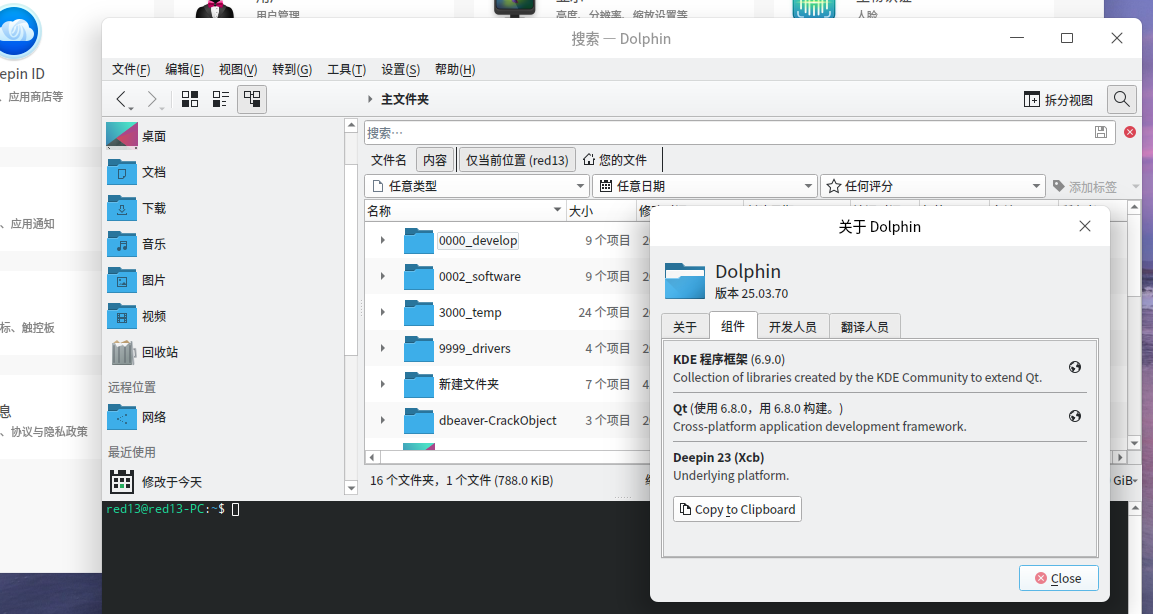Expand the 0002_software folder
Image resolution: width=1153 pixels, height=614 pixels.
pos(382,276)
